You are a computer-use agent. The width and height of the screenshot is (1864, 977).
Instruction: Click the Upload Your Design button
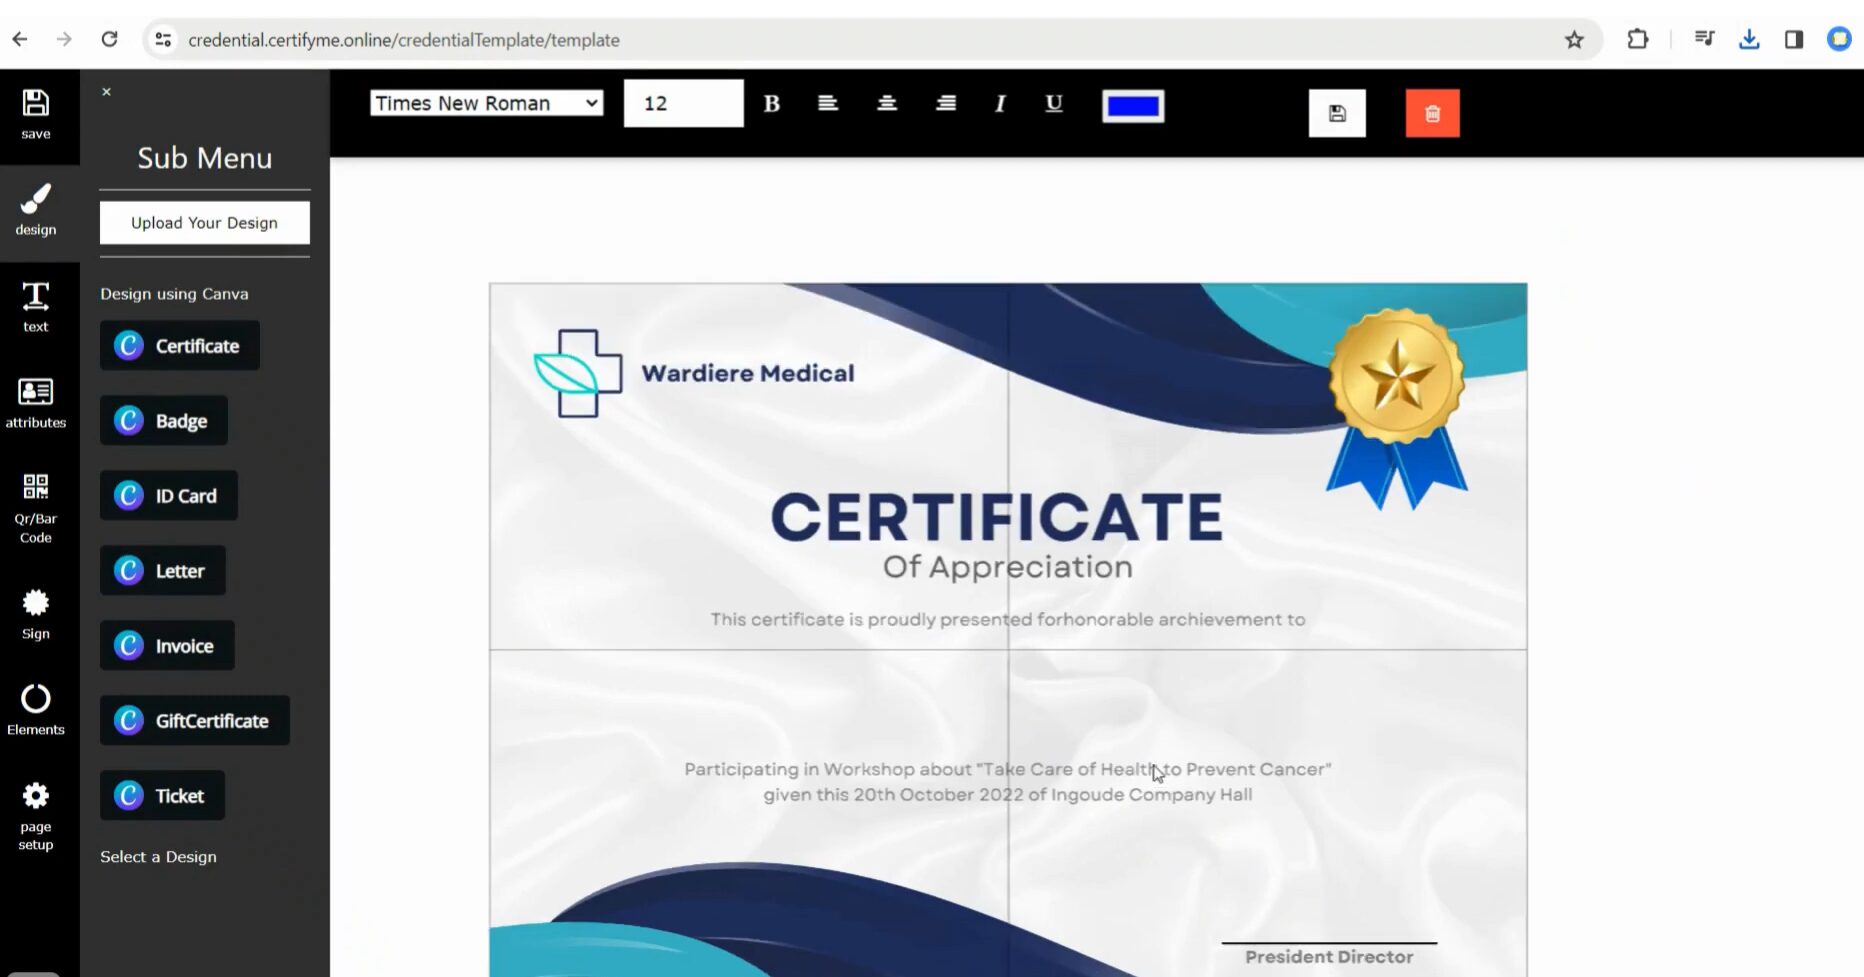pos(205,223)
